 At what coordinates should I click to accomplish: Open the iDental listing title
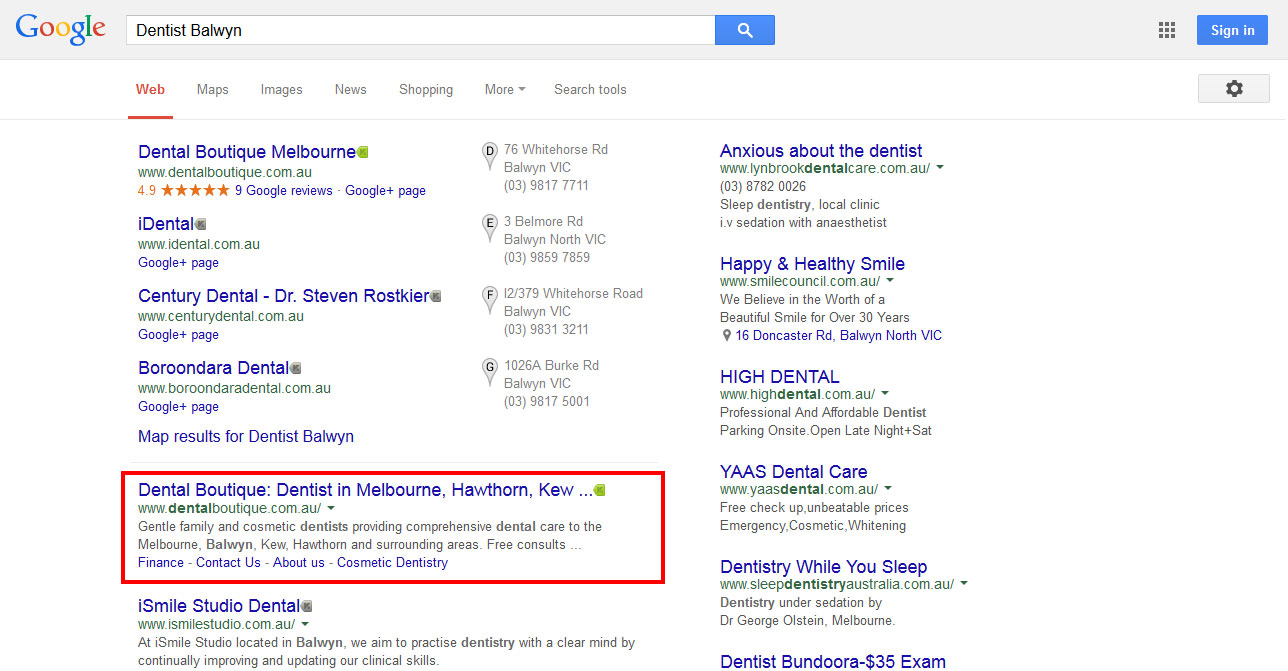click(x=165, y=224)
